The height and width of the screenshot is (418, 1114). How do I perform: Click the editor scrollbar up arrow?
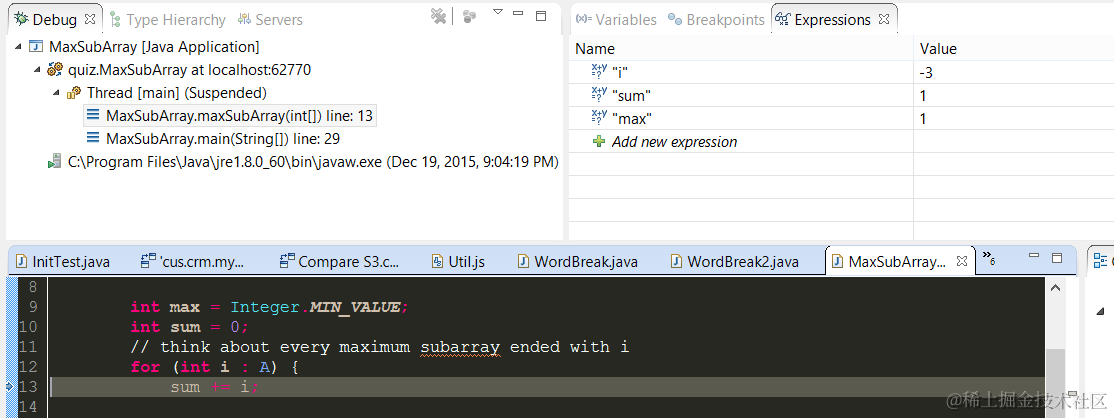click(1055, 288)
